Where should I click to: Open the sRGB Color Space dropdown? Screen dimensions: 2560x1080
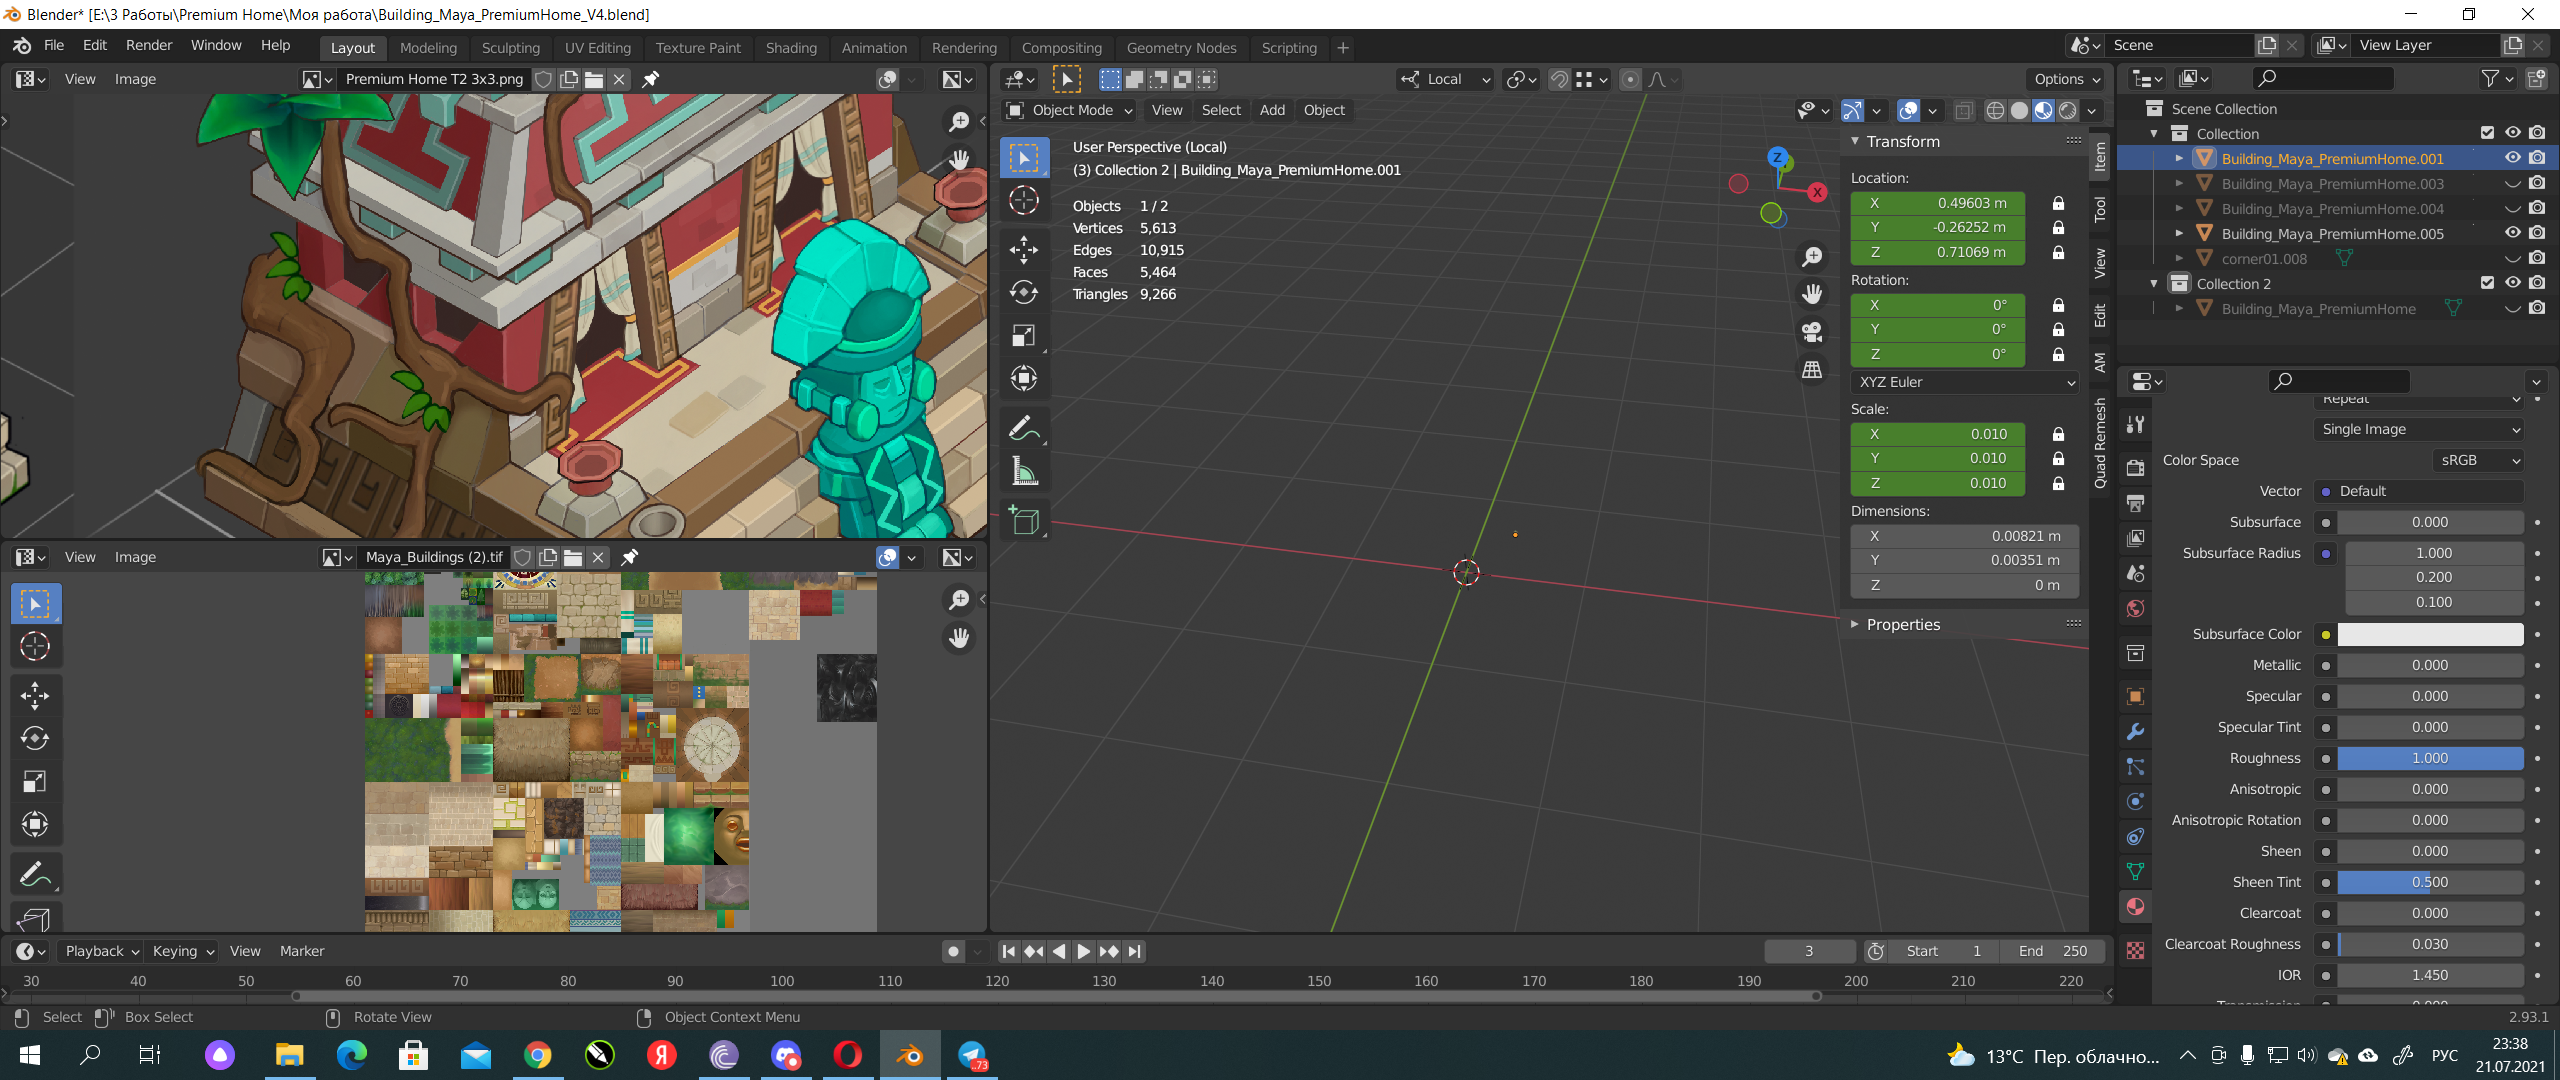(2478, 460)
